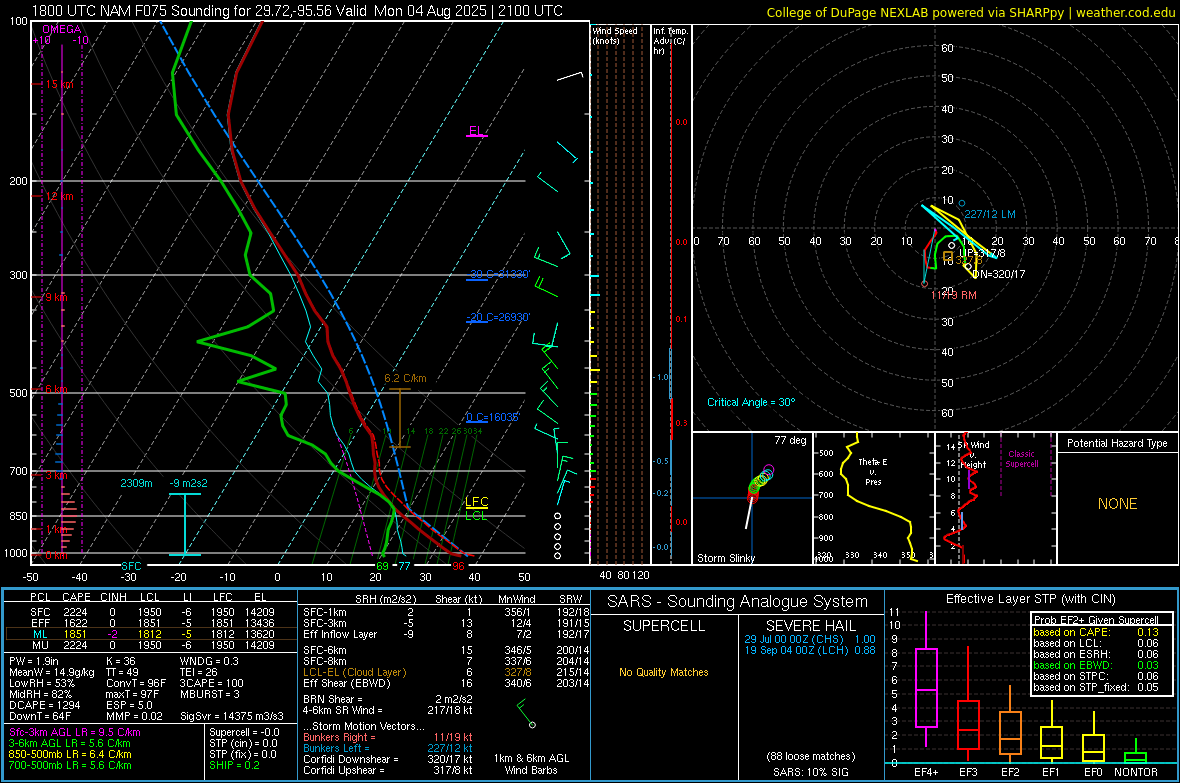Click the NONE hazard type text
Viewport: 1180px width, 783px height.
tap(1117, 504)
